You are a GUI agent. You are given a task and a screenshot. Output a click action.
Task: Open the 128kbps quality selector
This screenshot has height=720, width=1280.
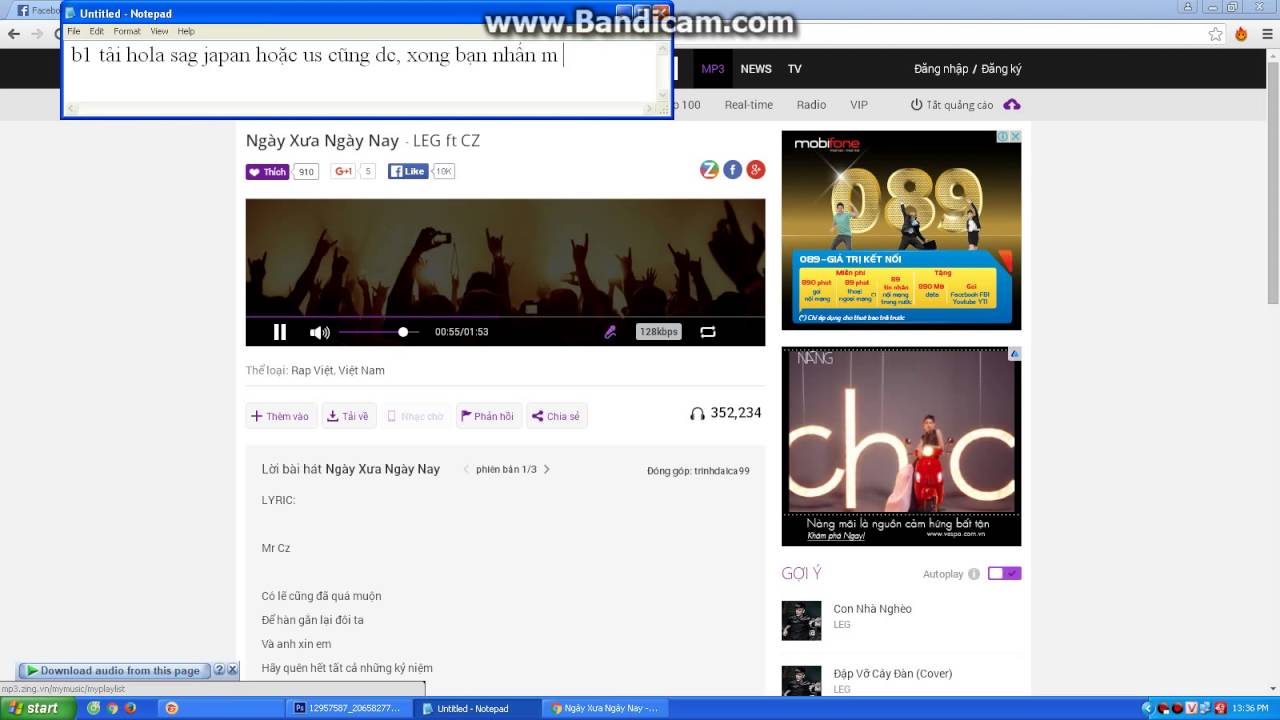659,332
